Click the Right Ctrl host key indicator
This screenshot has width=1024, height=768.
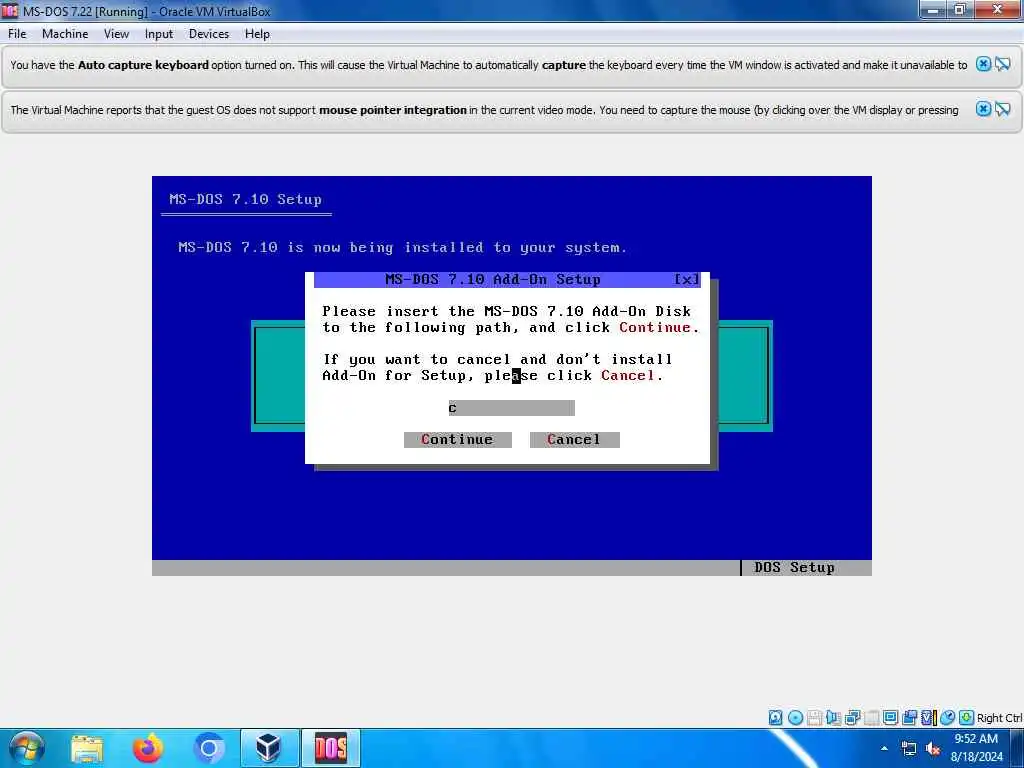(x=999, y=718)
